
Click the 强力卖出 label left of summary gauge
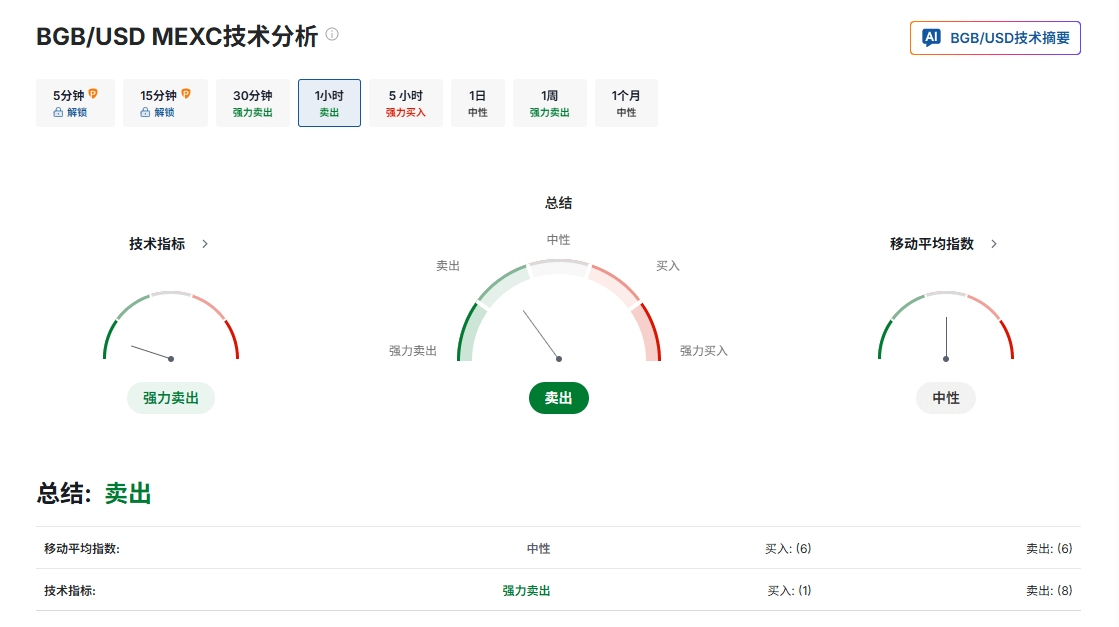point(412,351)
